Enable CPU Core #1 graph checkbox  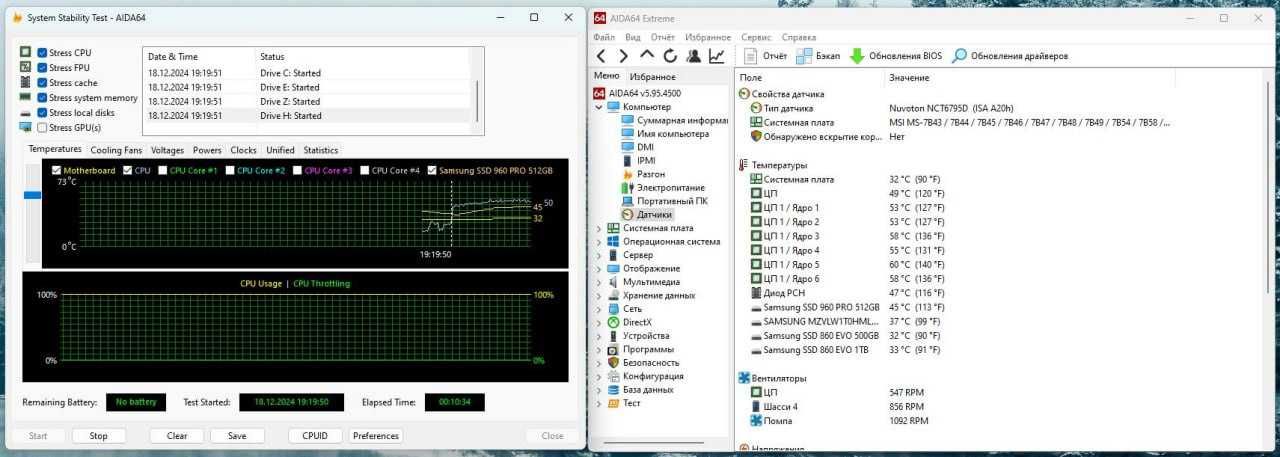click(x=163, y=170)
